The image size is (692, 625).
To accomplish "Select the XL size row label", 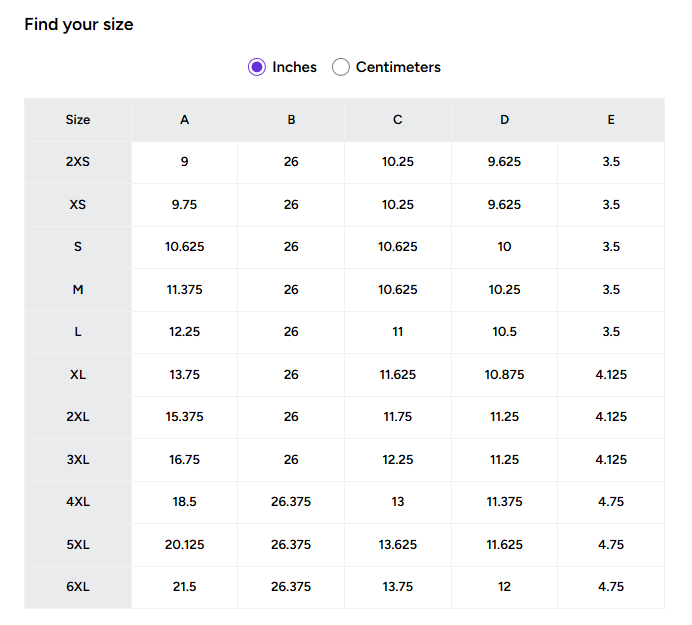I will click(x=78, y=375).
